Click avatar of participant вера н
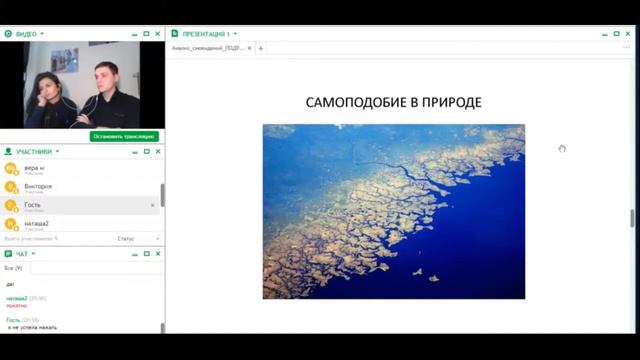 point(11,169)
